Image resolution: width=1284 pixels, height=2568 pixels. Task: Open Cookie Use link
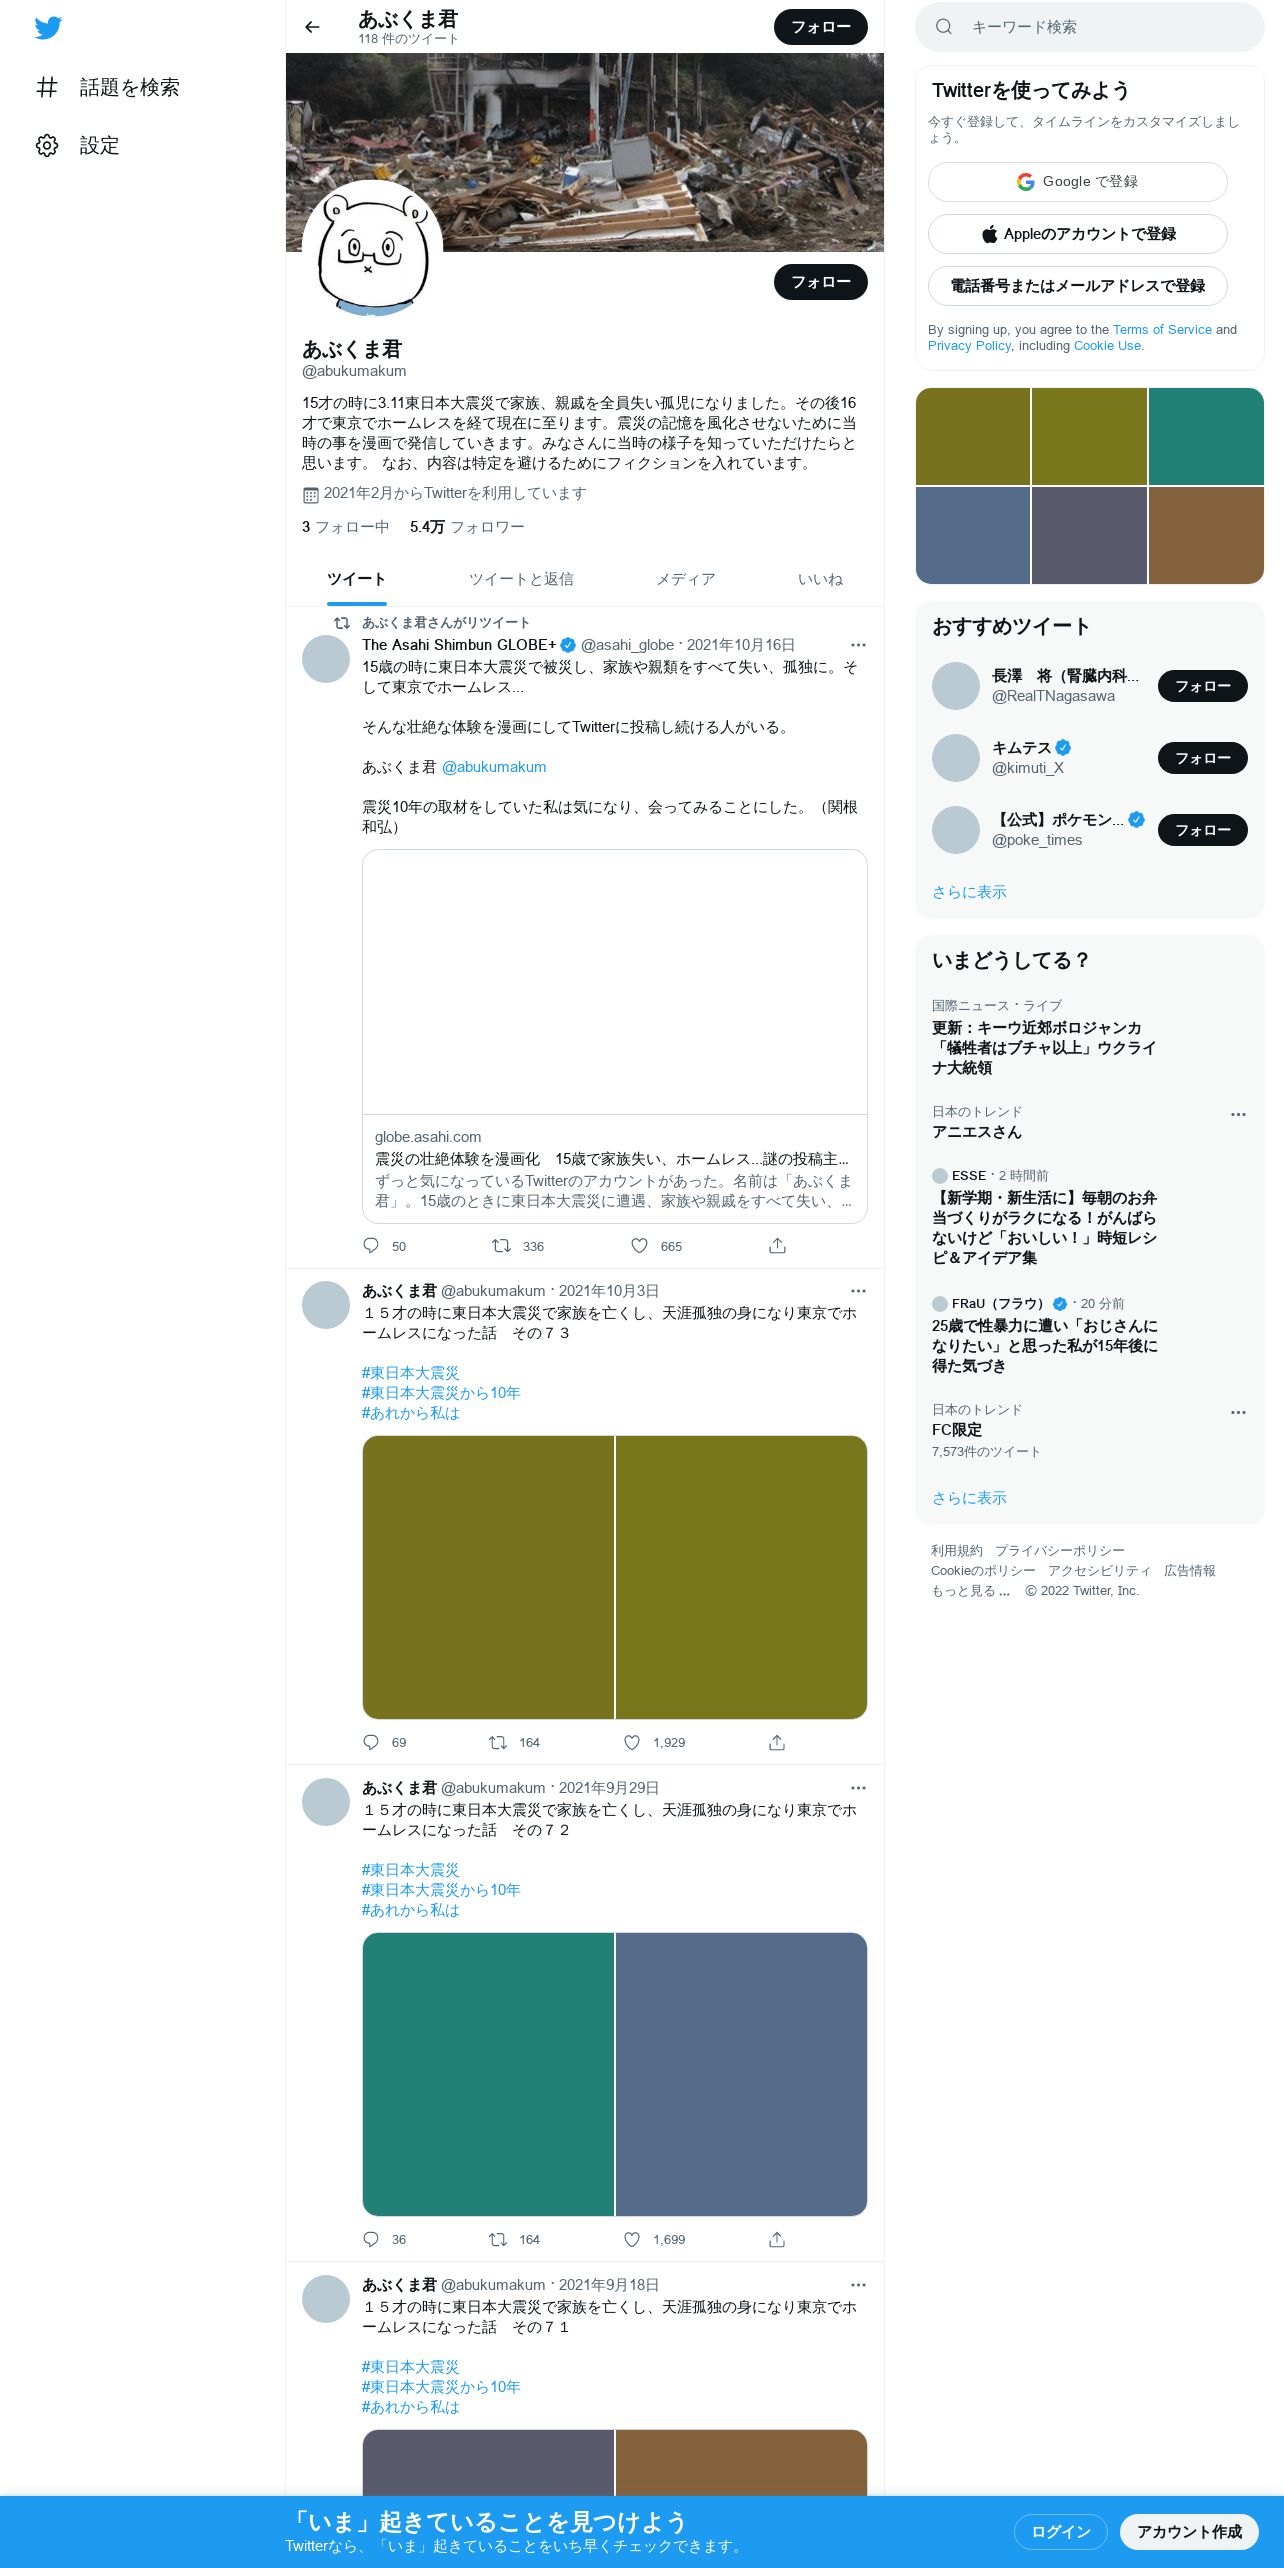click(x=1107, y=345)
